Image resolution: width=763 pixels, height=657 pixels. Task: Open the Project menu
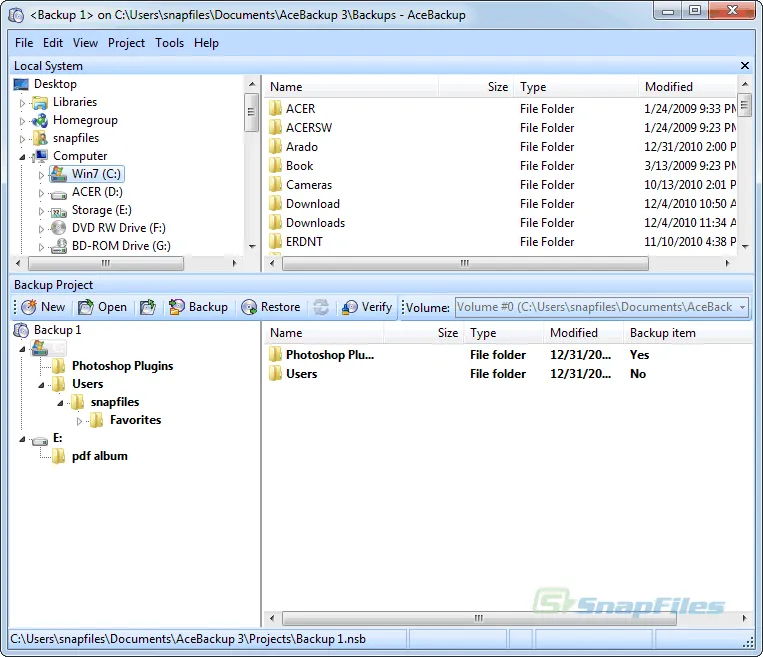pos(126,43)
